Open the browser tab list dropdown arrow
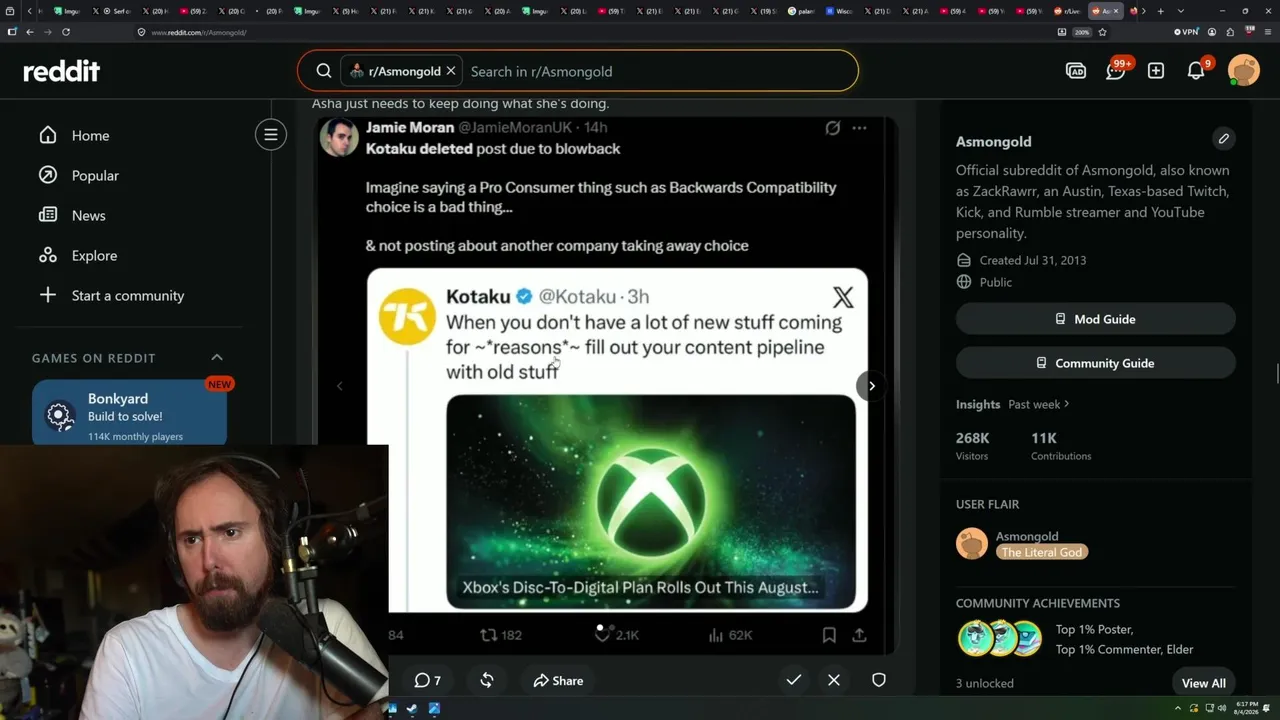This screenshot has height=720, width=1280. tap(1181, 11)
